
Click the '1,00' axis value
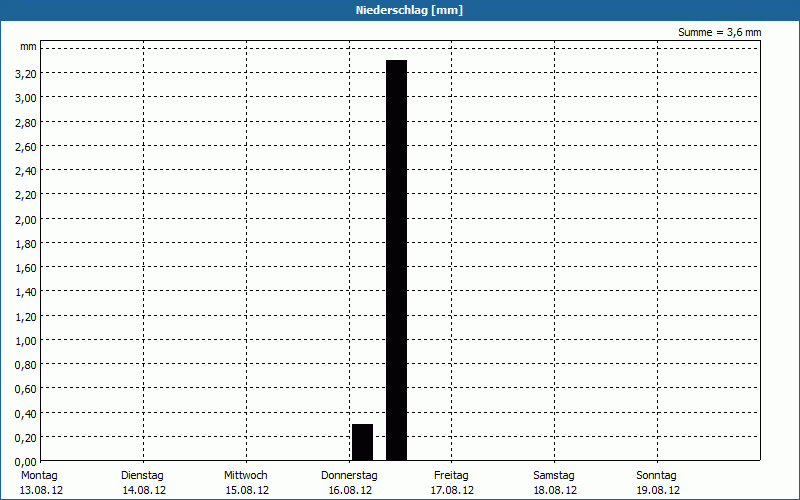[x=26, y=341]
